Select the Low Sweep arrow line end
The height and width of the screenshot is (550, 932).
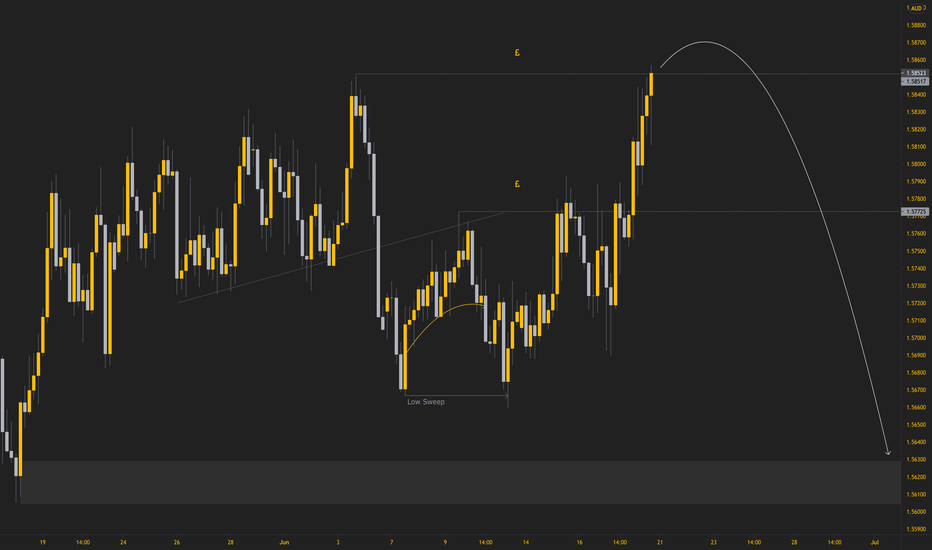tap(506, 395)
